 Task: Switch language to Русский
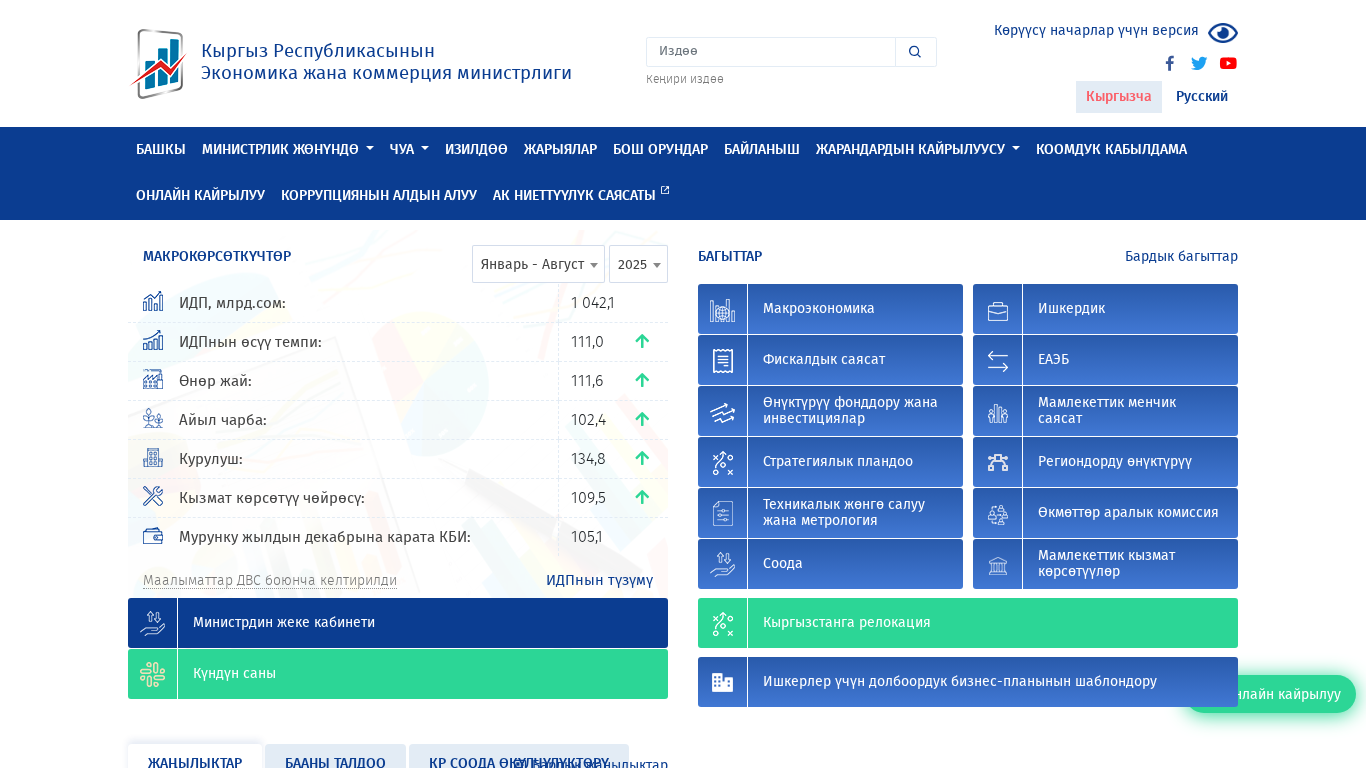coord(1201,97)
